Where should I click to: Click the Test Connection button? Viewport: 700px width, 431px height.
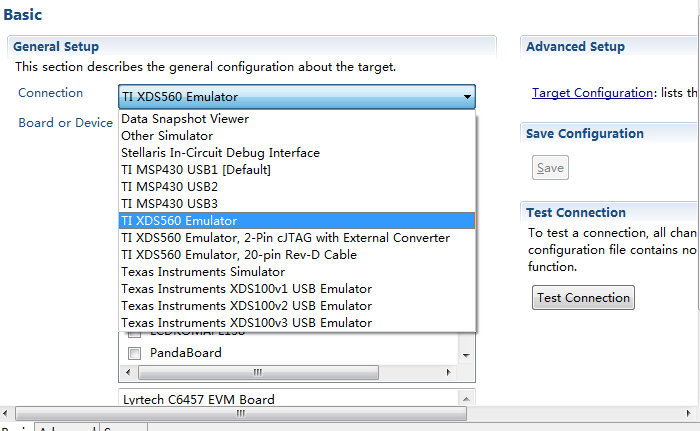[x=583, y=298]
